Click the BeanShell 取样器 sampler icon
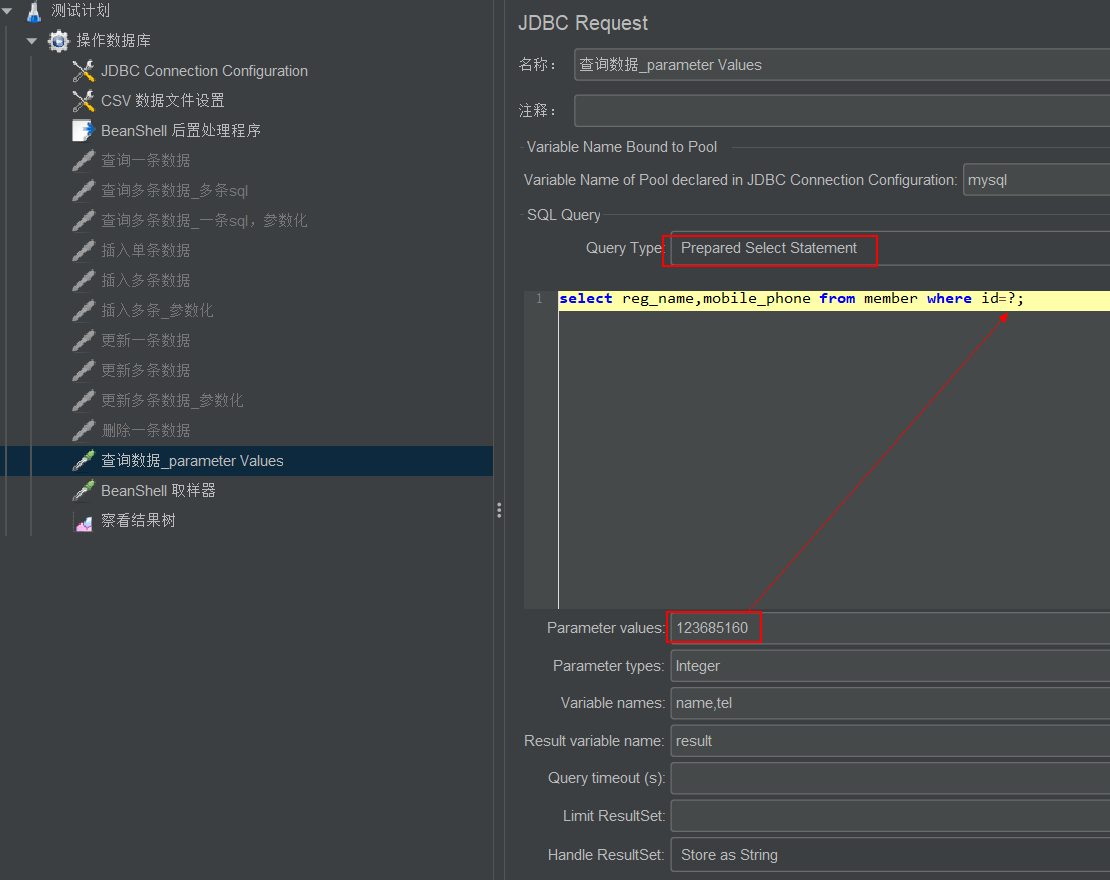The height and width of the screenshot is (880, 1110). pos(82,490)
